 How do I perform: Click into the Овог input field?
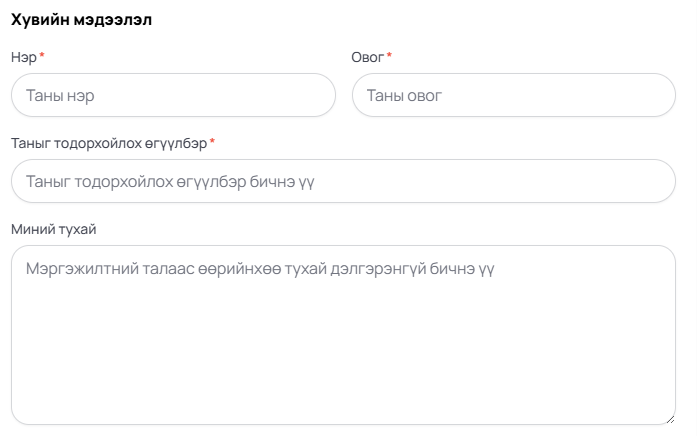point(514,95)
